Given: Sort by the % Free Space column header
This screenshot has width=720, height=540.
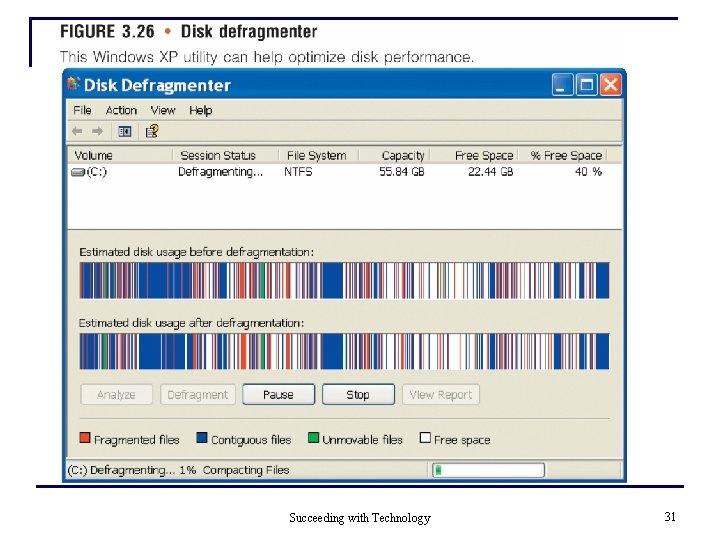Looking at the screenshot, I should click(x=563, y=155).
